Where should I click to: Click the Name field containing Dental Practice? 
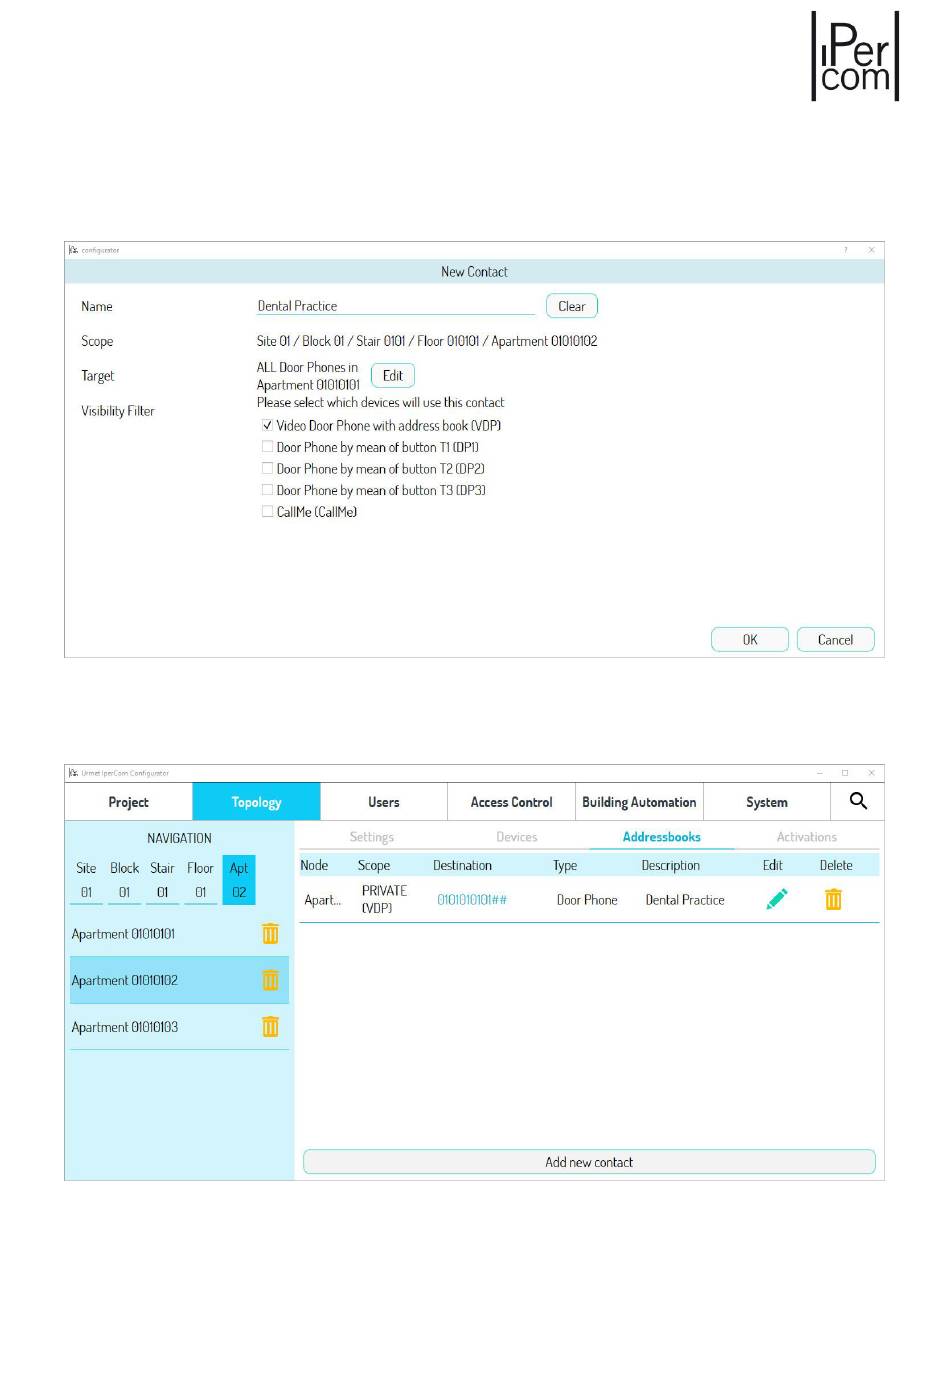396,306
